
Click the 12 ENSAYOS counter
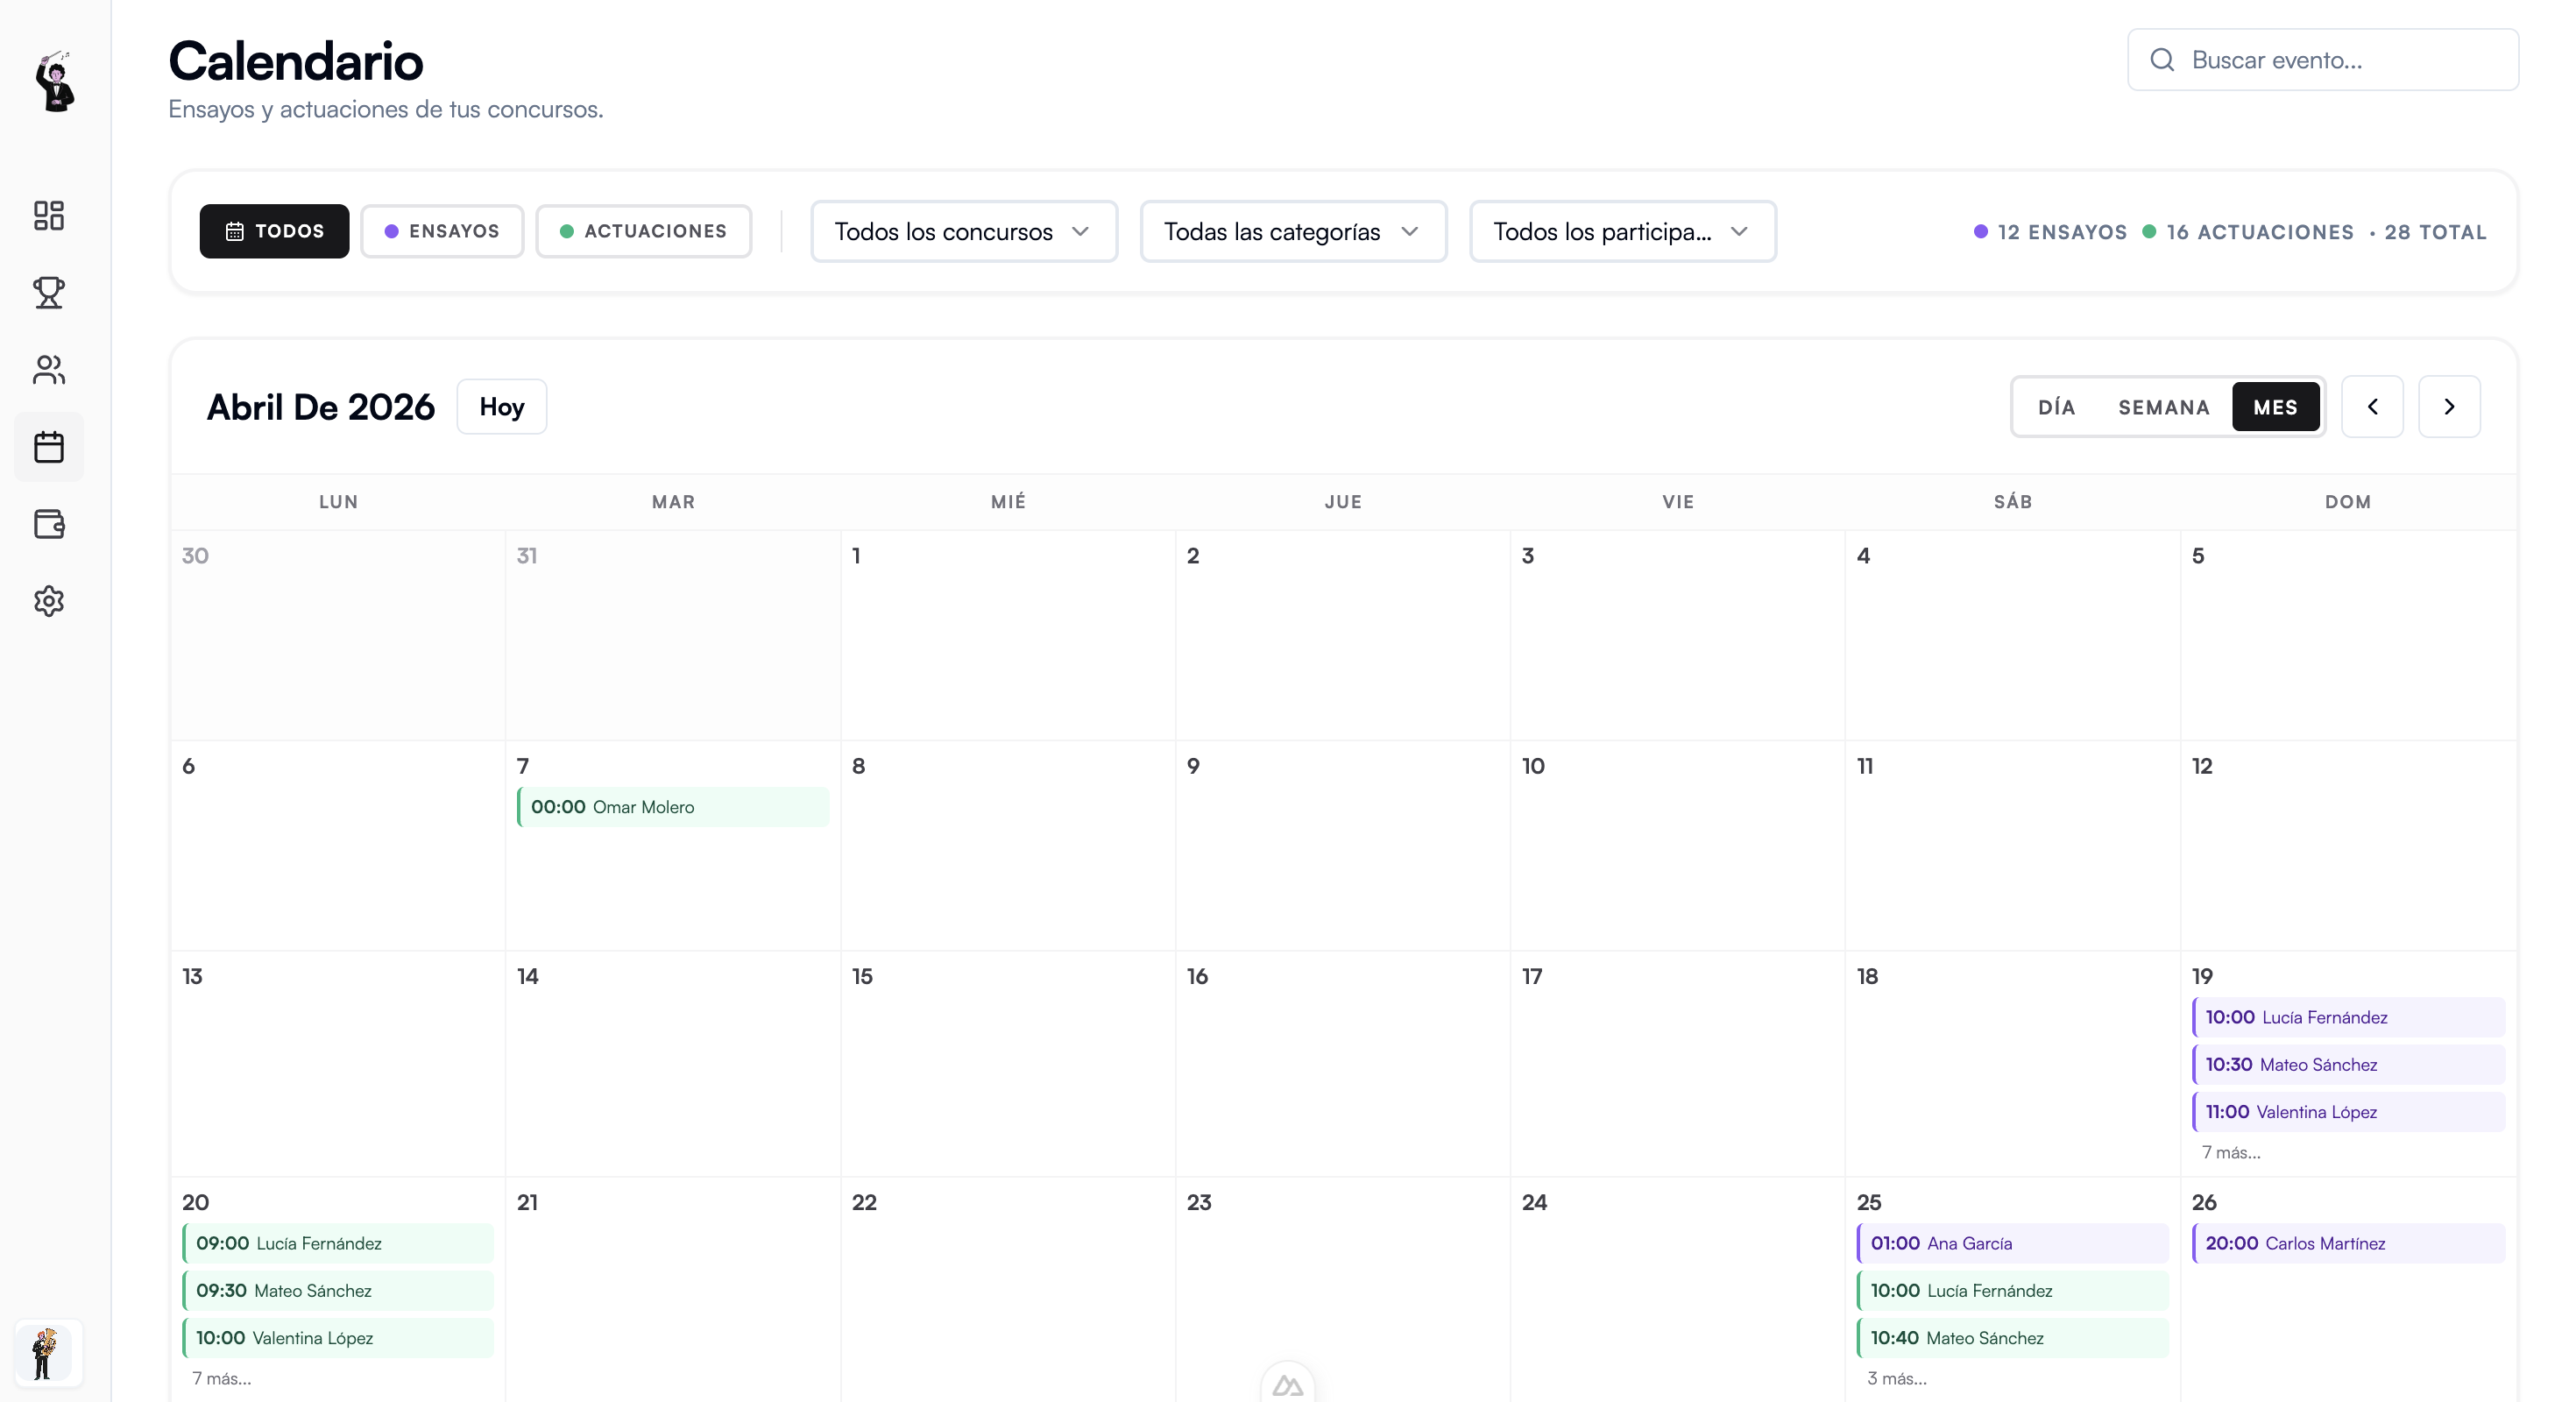click(2051, 232)
